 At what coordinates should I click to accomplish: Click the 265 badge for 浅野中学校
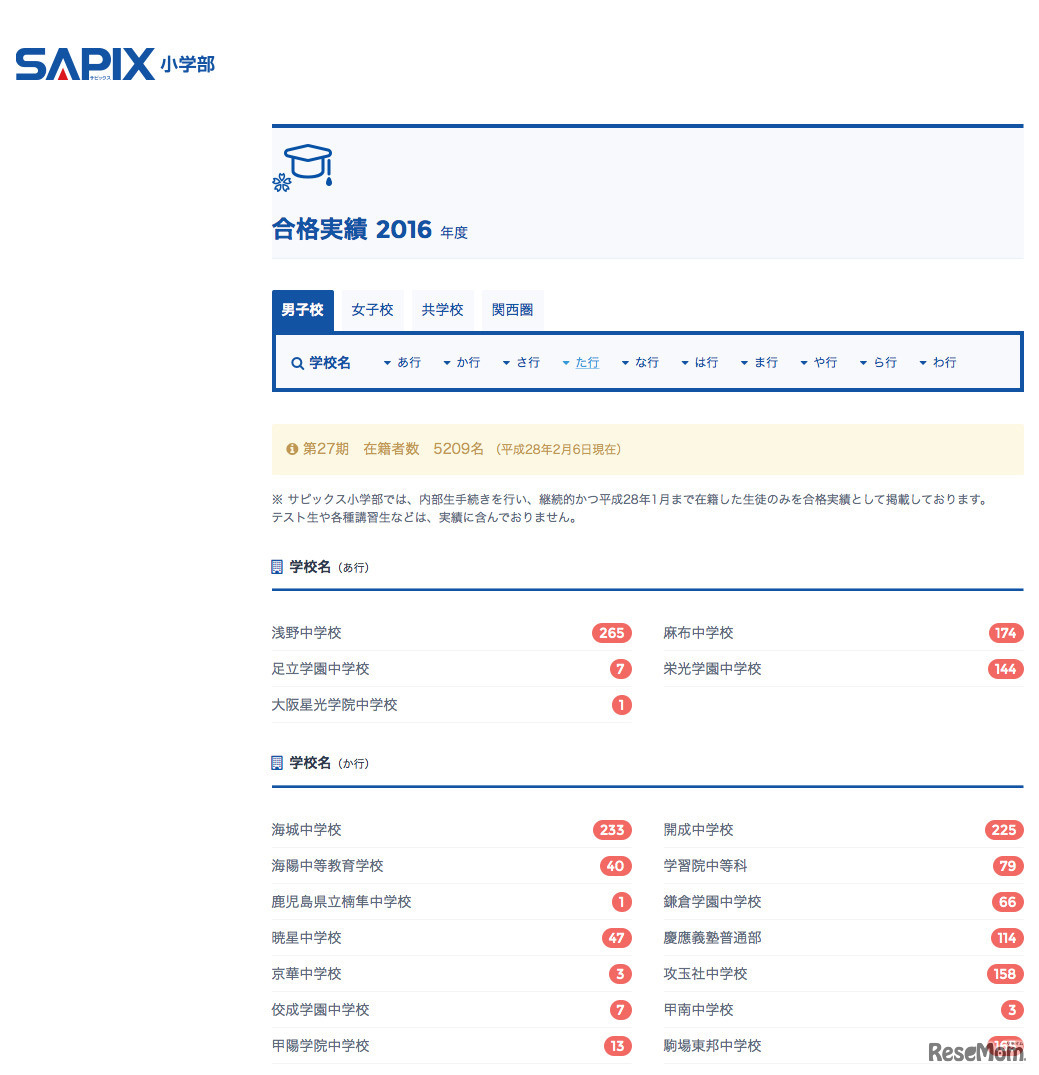tap(612, 633)
